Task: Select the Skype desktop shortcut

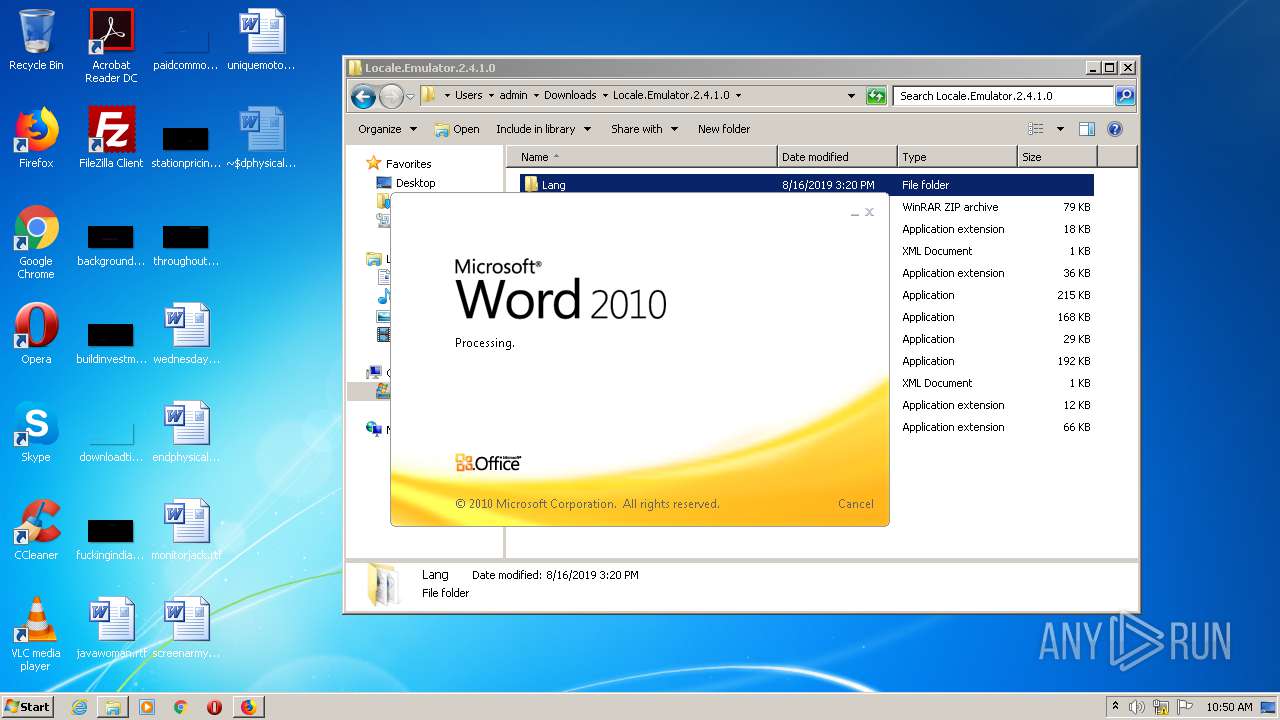Action: 36,432
